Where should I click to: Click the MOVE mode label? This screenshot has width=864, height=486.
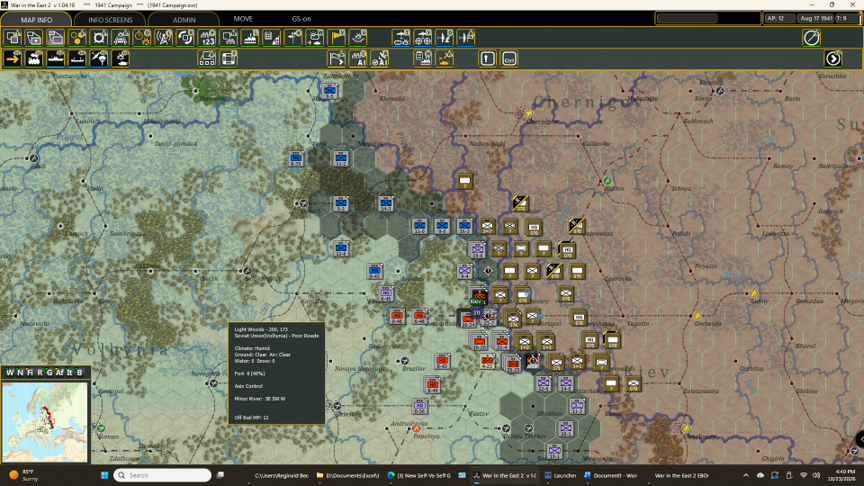(x=243, y=19)
